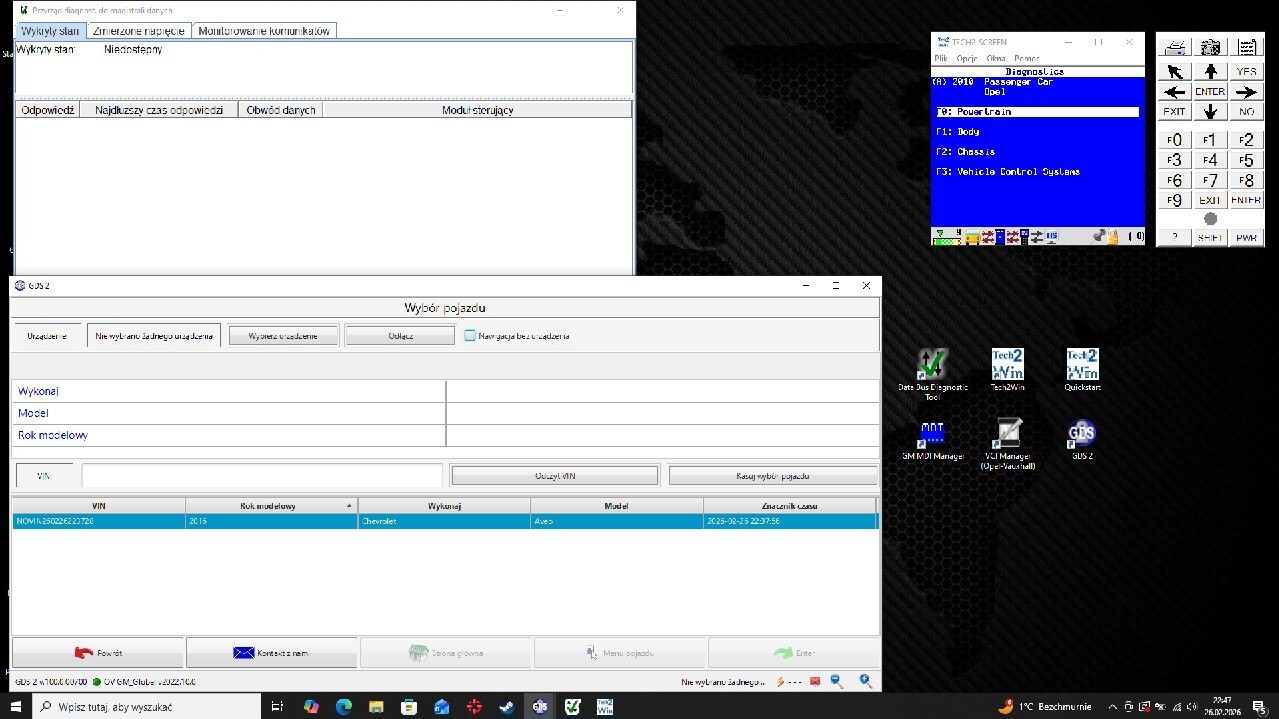Open the 'Opcje' menu in Tech2 Screen
The image size is (1279, 719).
click(x=966, y=59)
